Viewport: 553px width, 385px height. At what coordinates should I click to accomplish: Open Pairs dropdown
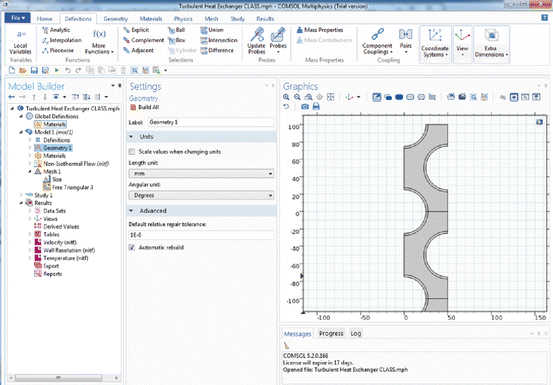coord(406,42)
